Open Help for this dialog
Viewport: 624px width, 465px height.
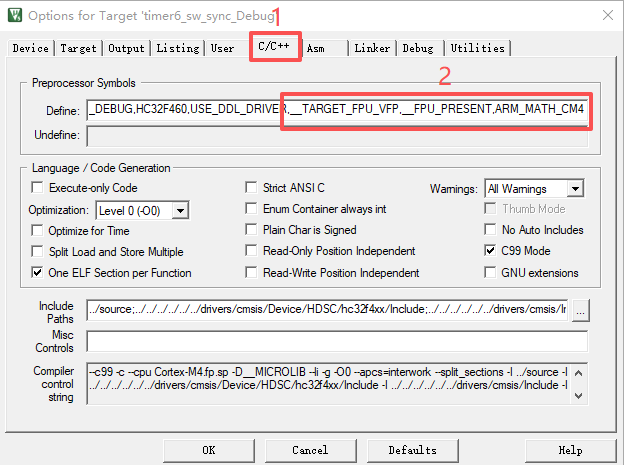[570, 450]
